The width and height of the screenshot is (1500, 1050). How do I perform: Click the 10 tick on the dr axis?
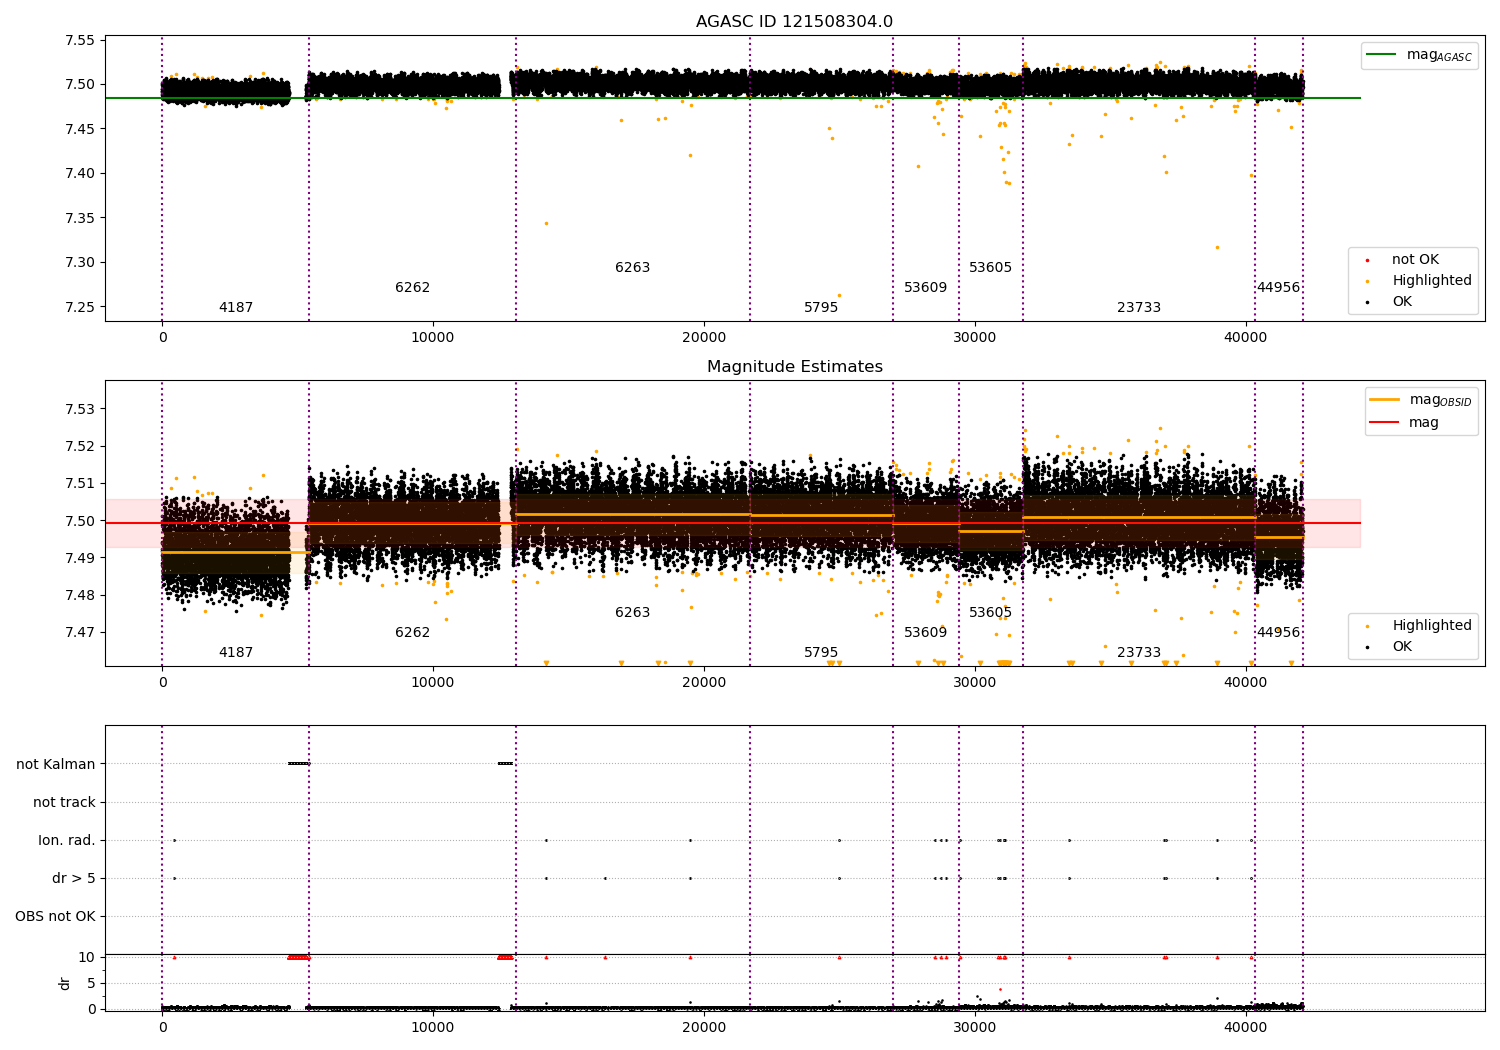point(87,957)
